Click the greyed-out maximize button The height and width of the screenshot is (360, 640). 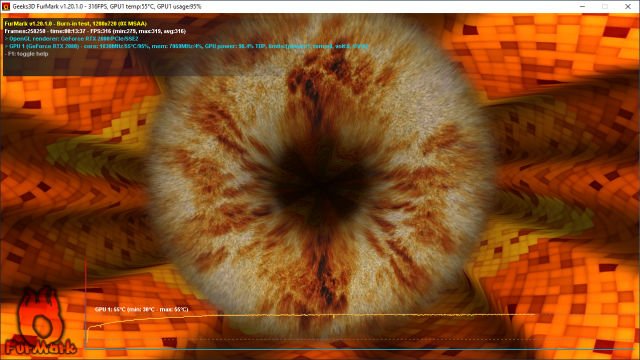(x=605, y=7)
